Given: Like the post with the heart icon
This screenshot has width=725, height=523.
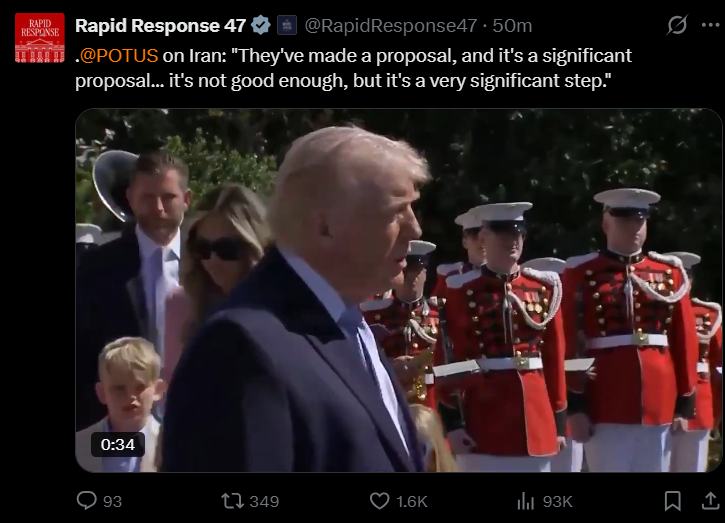Looking at the screenshot, I should click(x=380, y=501).
